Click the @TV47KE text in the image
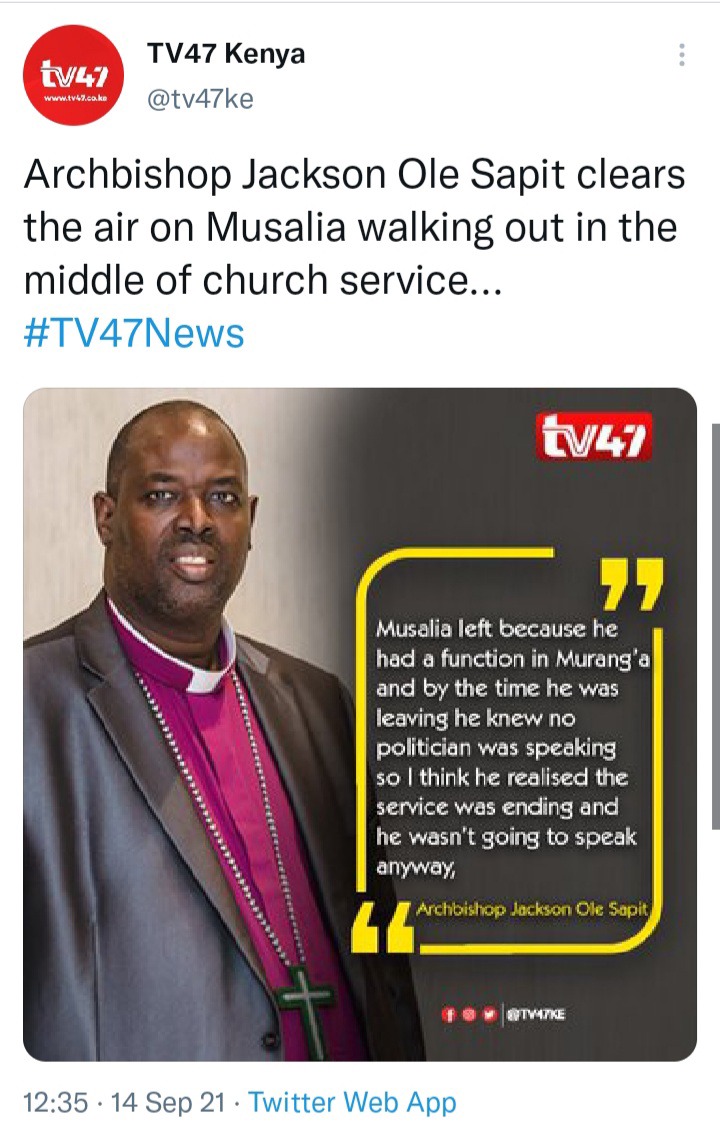Screen dimensions: 720x1139 [535, 1015]
